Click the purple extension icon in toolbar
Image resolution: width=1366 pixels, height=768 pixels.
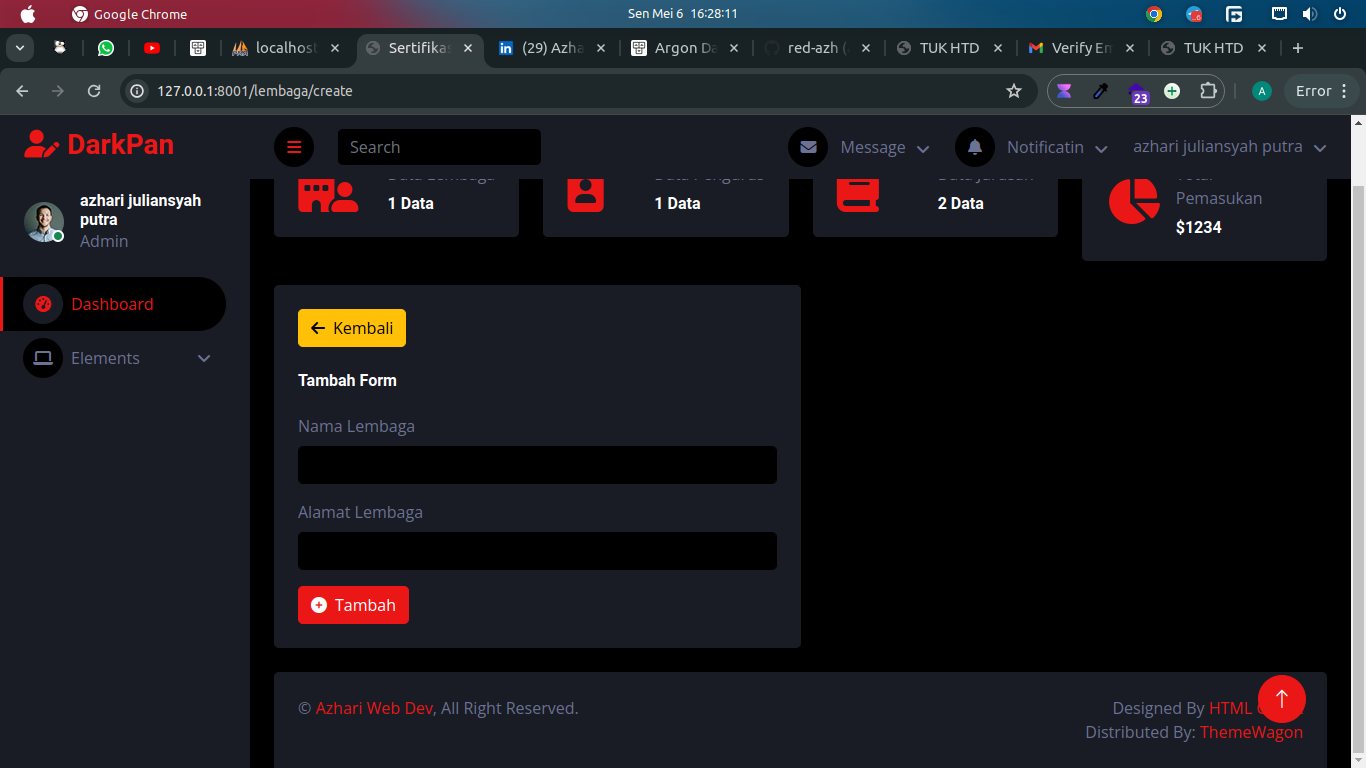(x=1064, y=91)
